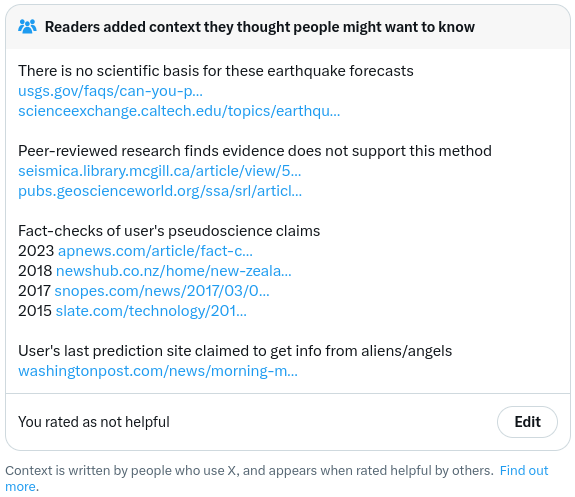
Task: Open the 2018 newshub.co.nz link
Action: 173,271
